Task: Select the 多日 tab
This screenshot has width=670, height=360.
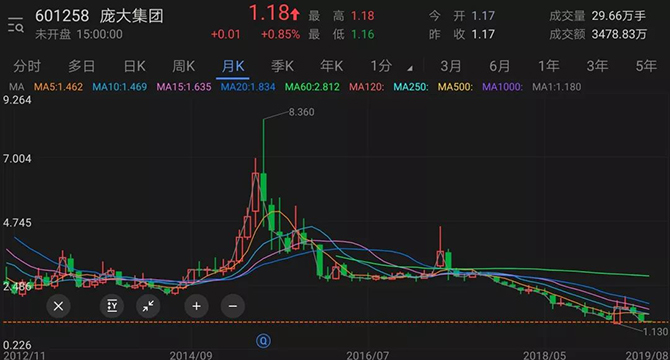Action: [81, 66]
